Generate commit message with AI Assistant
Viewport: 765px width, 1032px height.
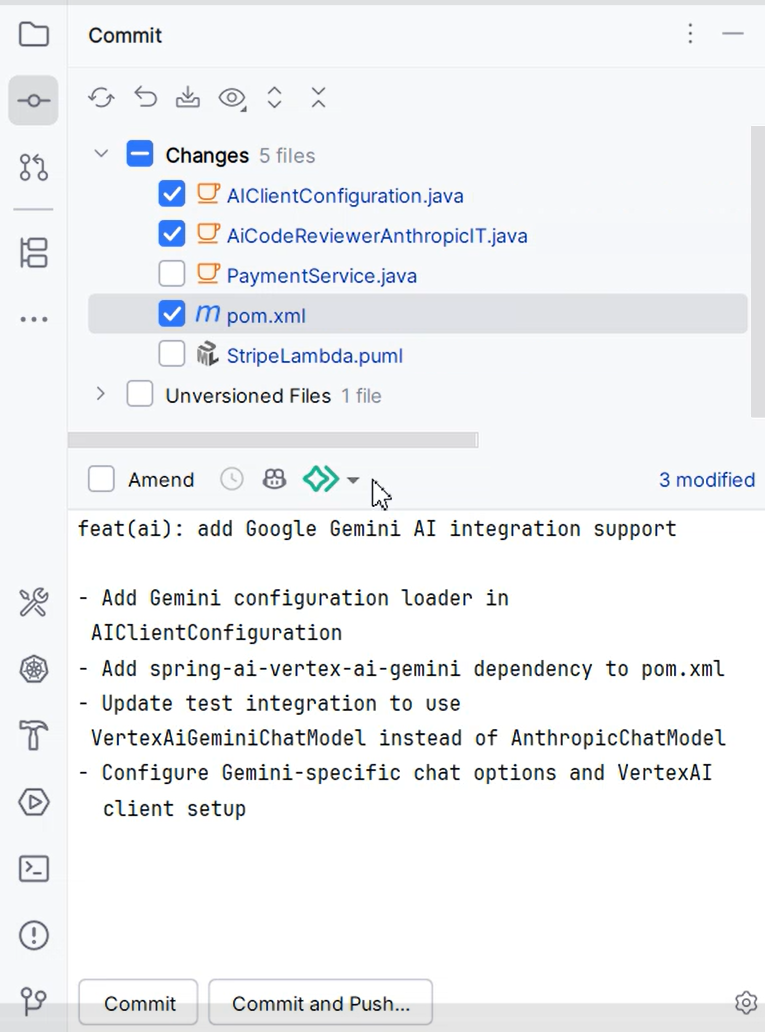tap(318, 479)
